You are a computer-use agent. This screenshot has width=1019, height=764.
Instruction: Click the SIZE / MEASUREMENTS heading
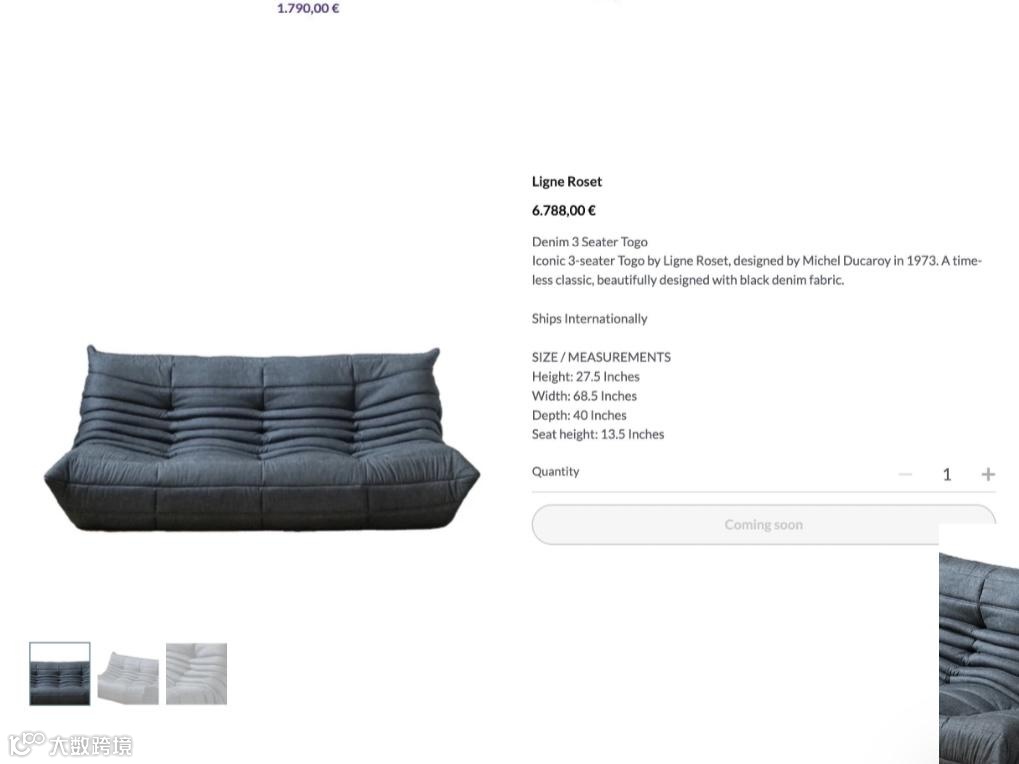coord(601,357)
